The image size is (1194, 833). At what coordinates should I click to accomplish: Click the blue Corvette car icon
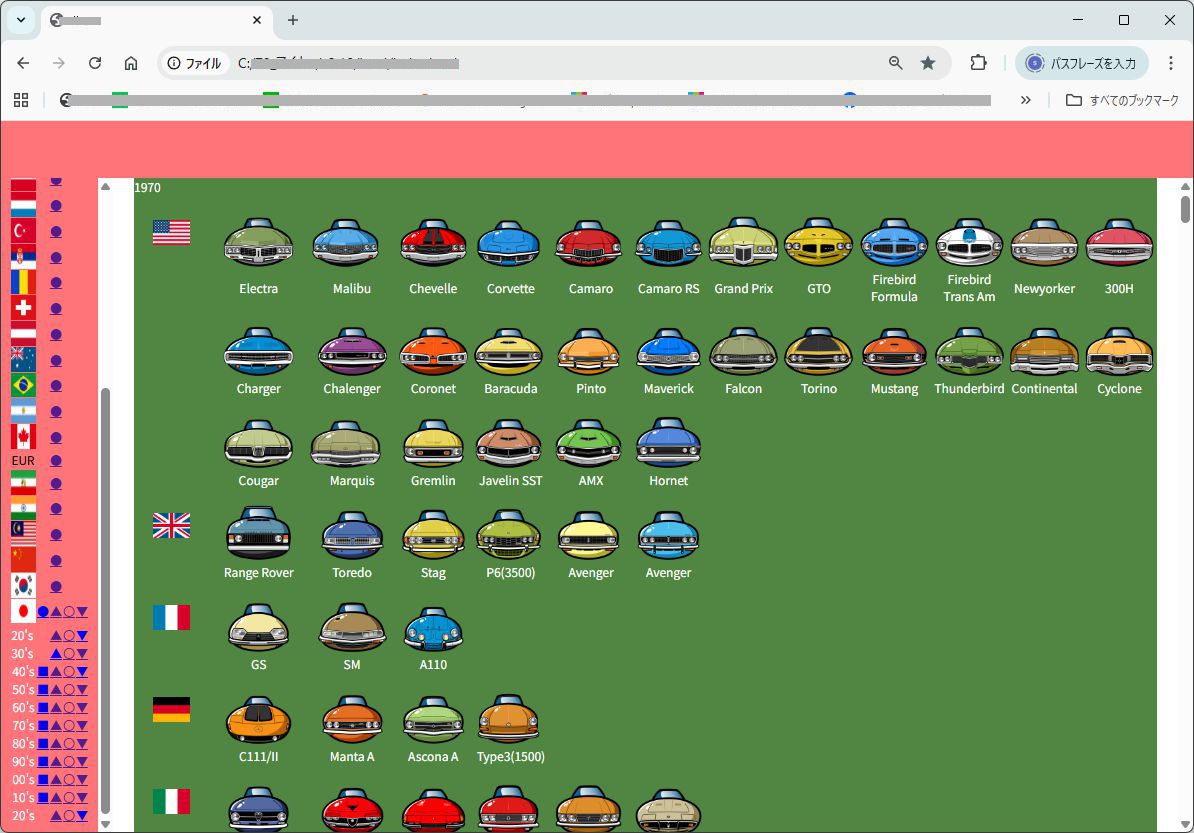[x=510, y=245]
